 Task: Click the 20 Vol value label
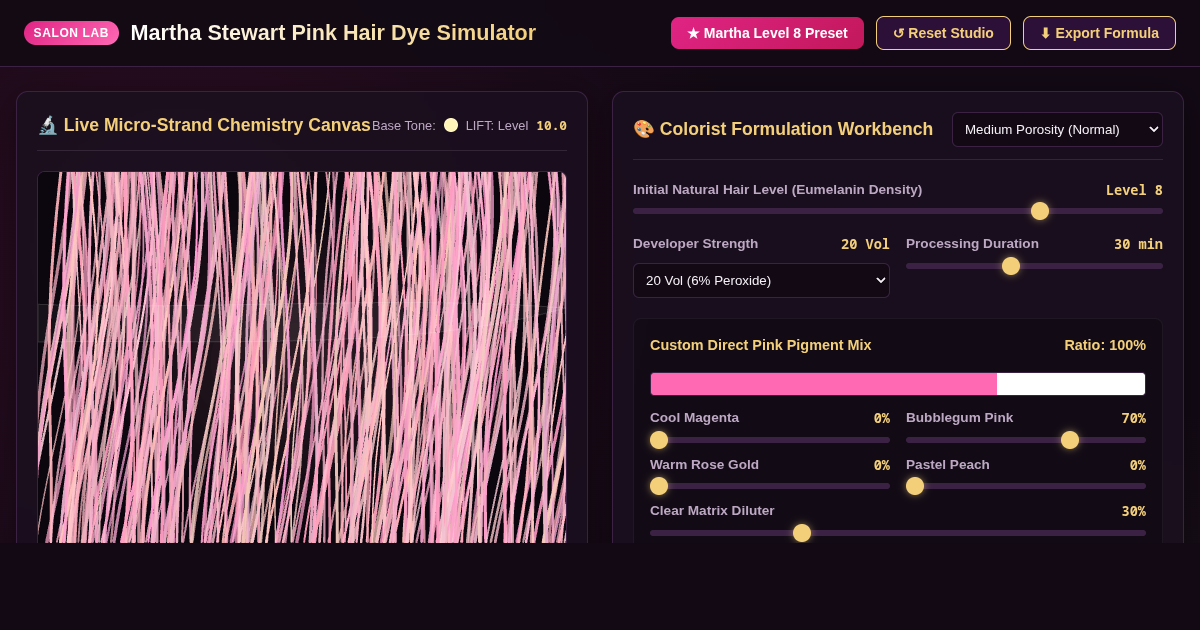click(x=865, y=244)
